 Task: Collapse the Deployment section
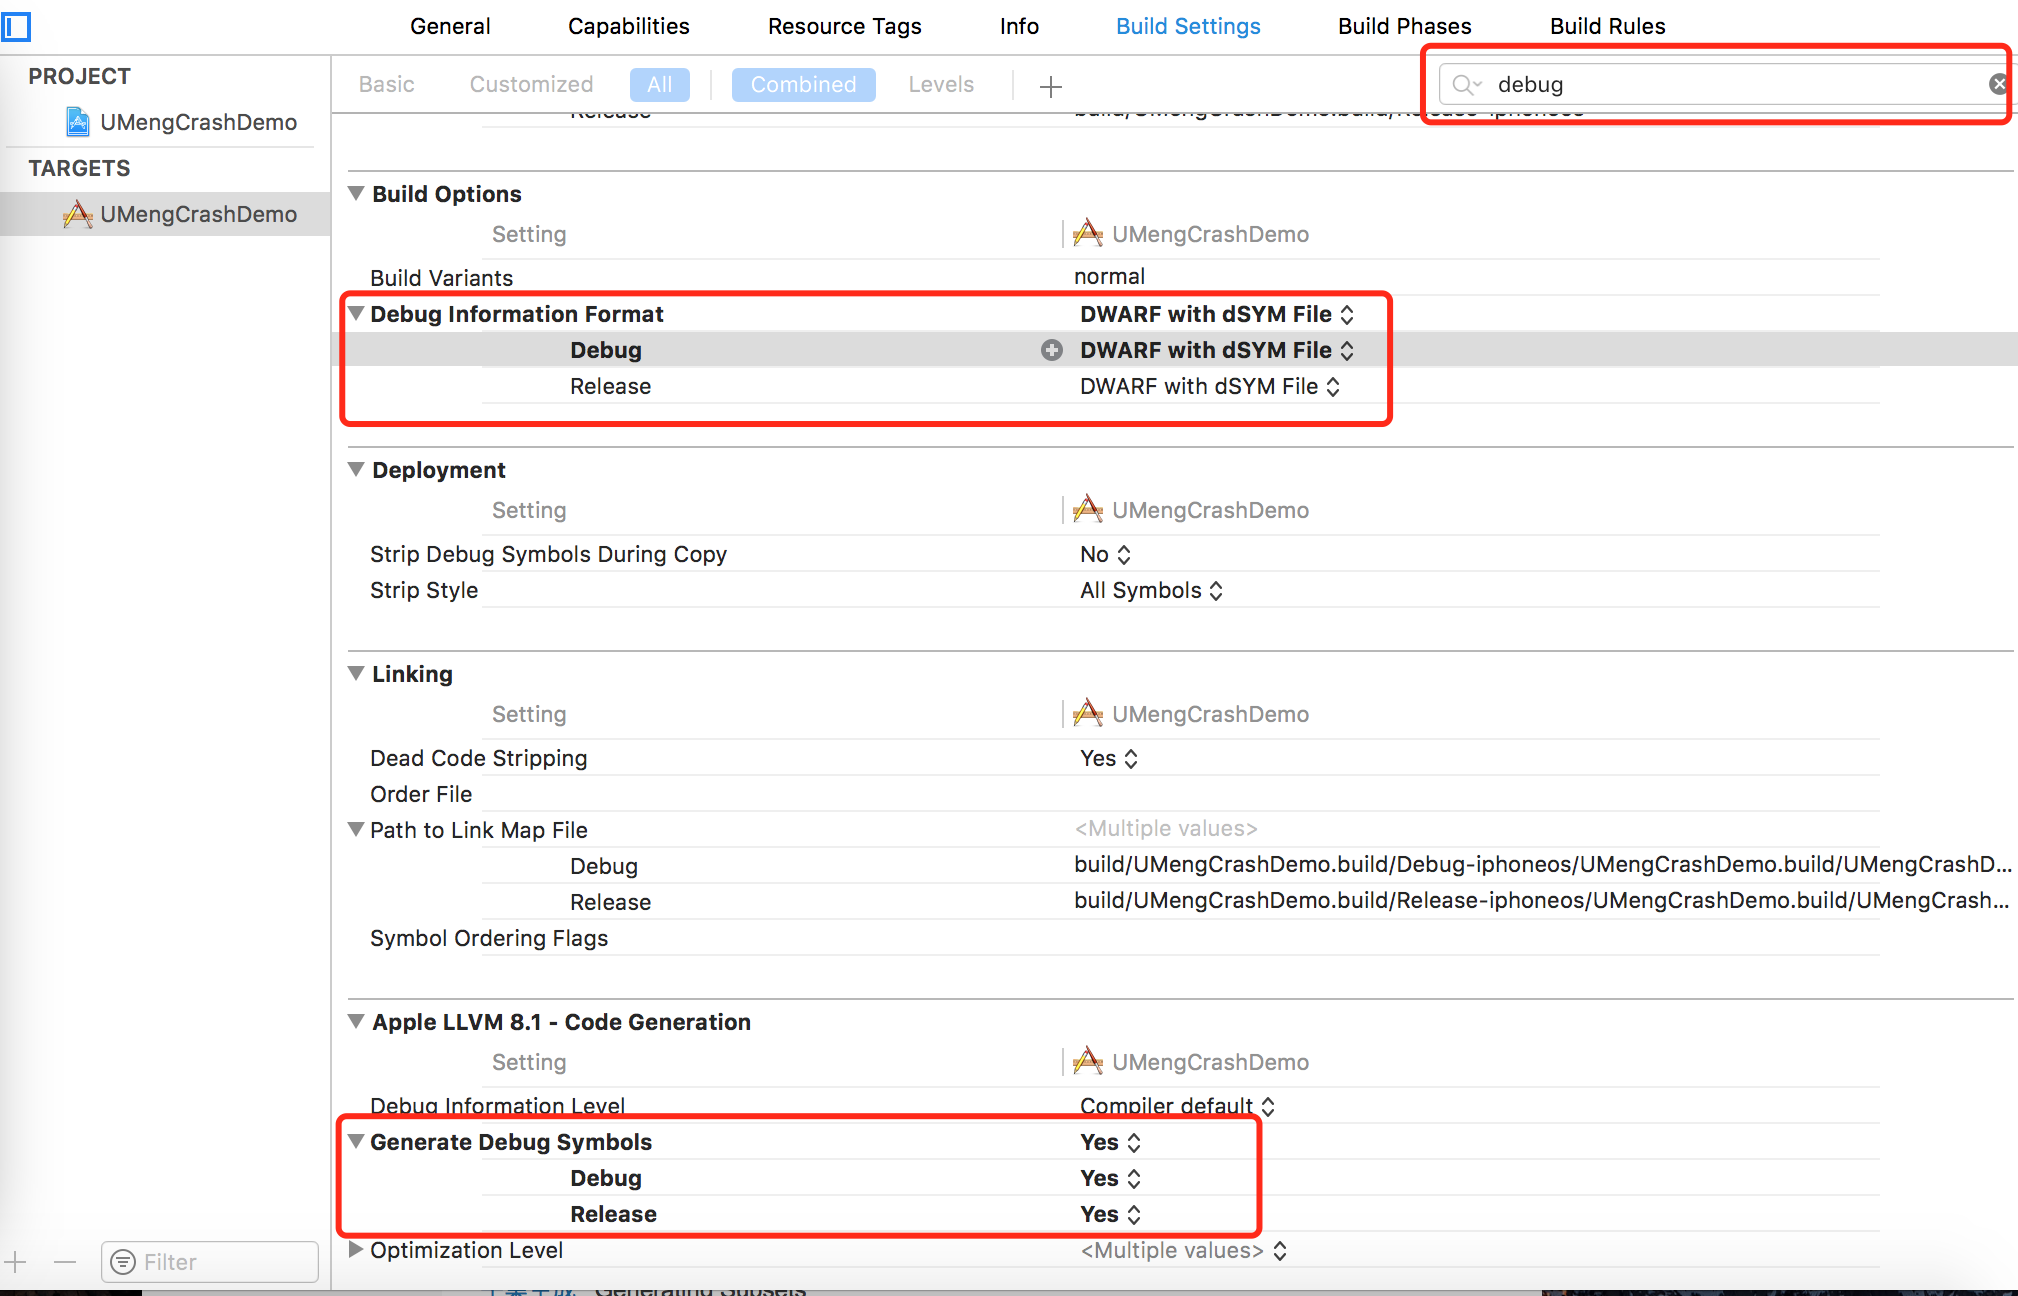[x=356, y=469]
